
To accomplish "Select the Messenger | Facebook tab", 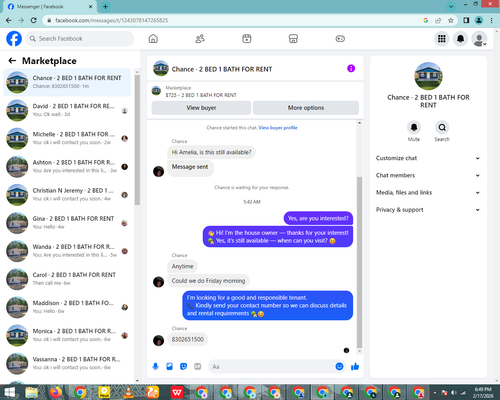I will point(50,7).
